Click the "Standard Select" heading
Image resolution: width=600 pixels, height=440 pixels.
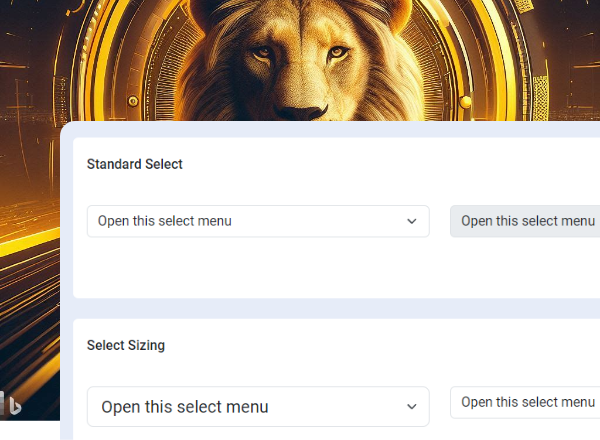pyautogui.click(x=135, y=164)
